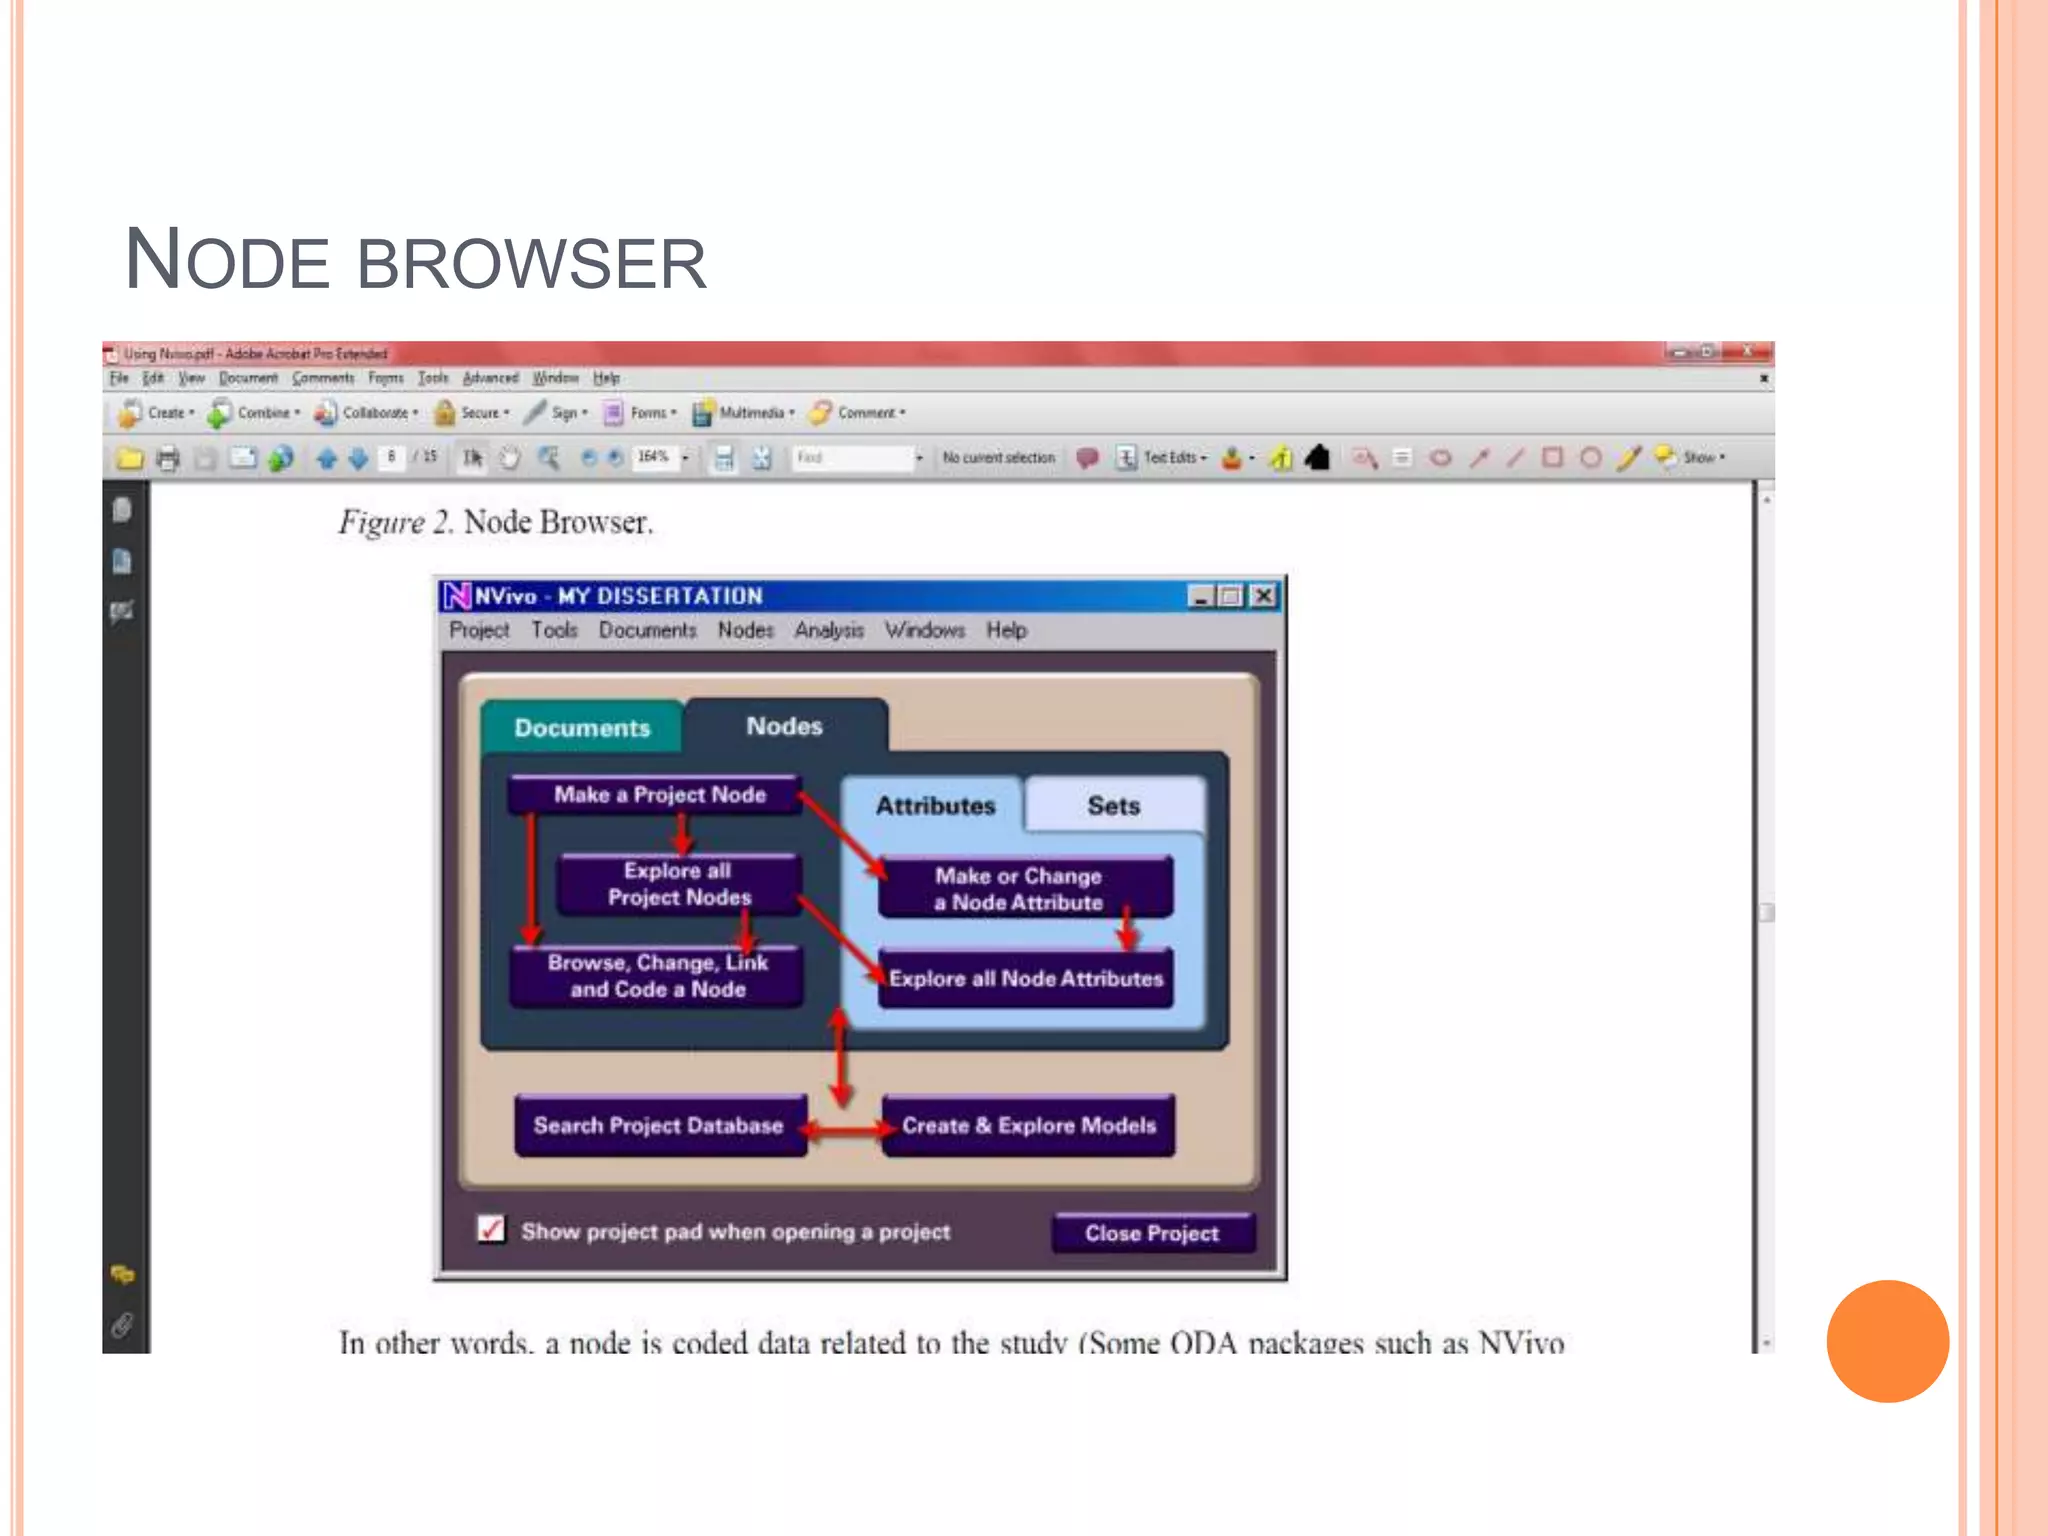Click the zoom out minus icon

[x=589, y=458]
